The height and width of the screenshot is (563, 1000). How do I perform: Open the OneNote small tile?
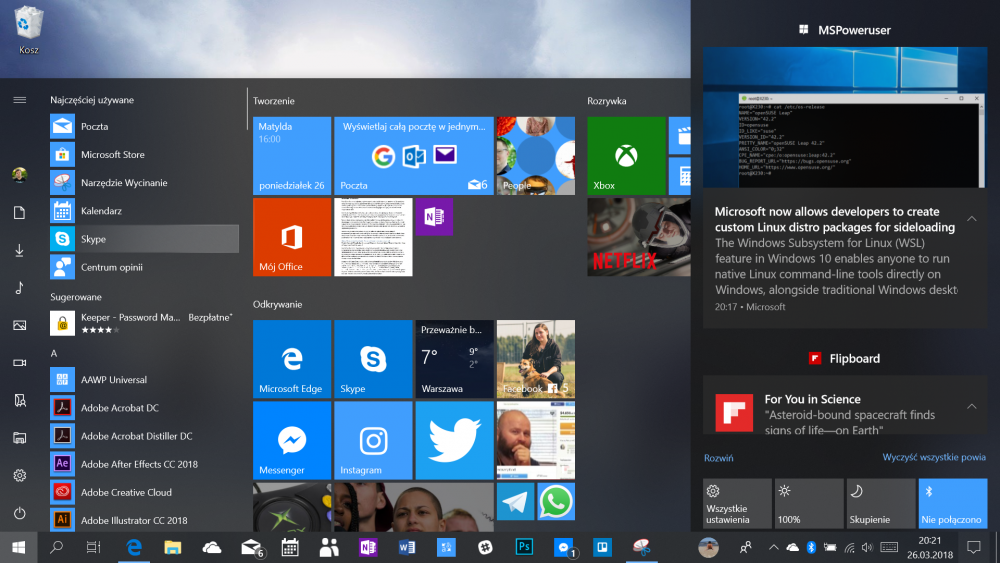click(434, 217)
